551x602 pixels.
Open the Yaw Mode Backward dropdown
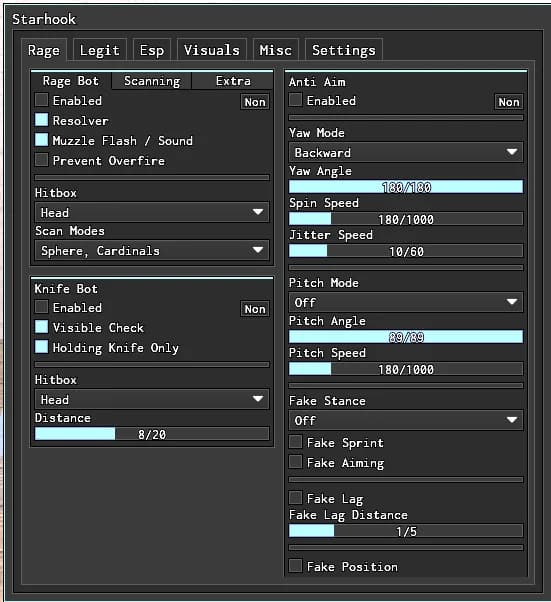point(406,152)
